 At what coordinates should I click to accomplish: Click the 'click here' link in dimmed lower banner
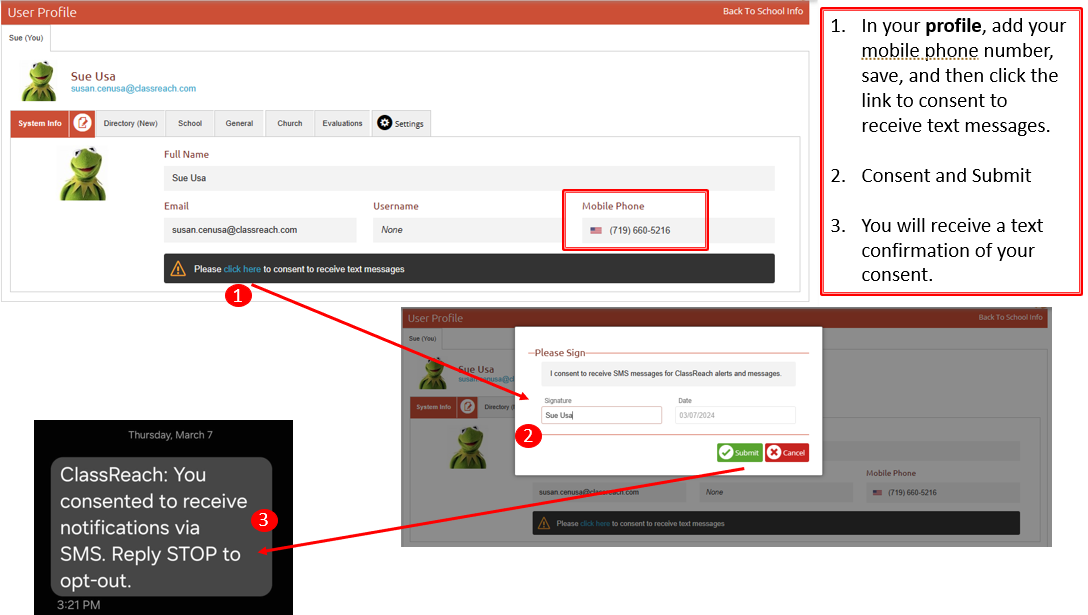pyautogui.click(x=595, y=523)
